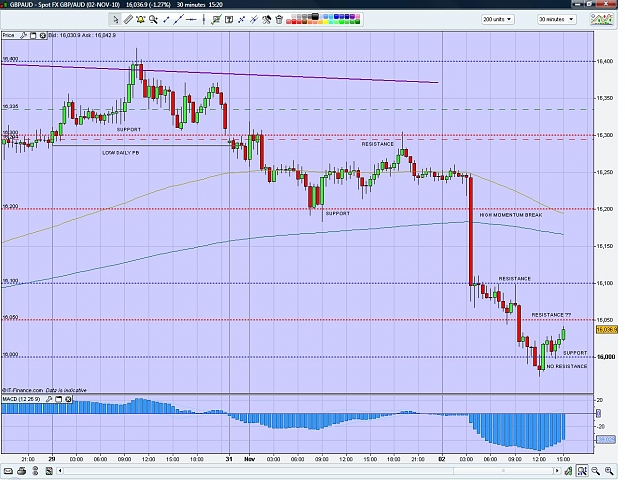The image size is (625, 480).
Task: Pick the ruler measuring tool
Action: [128, 19]
